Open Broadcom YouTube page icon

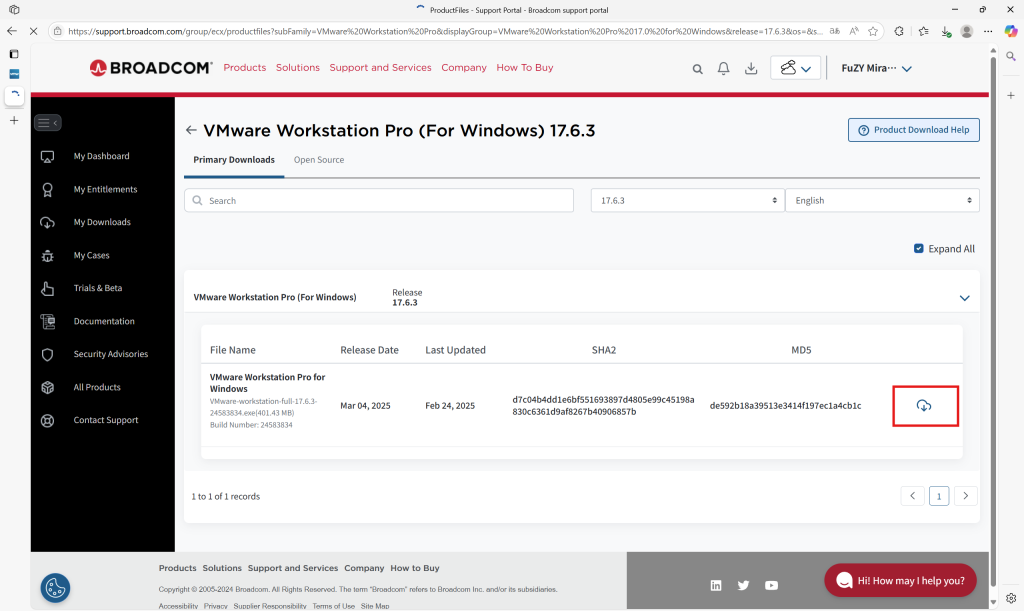771,585
